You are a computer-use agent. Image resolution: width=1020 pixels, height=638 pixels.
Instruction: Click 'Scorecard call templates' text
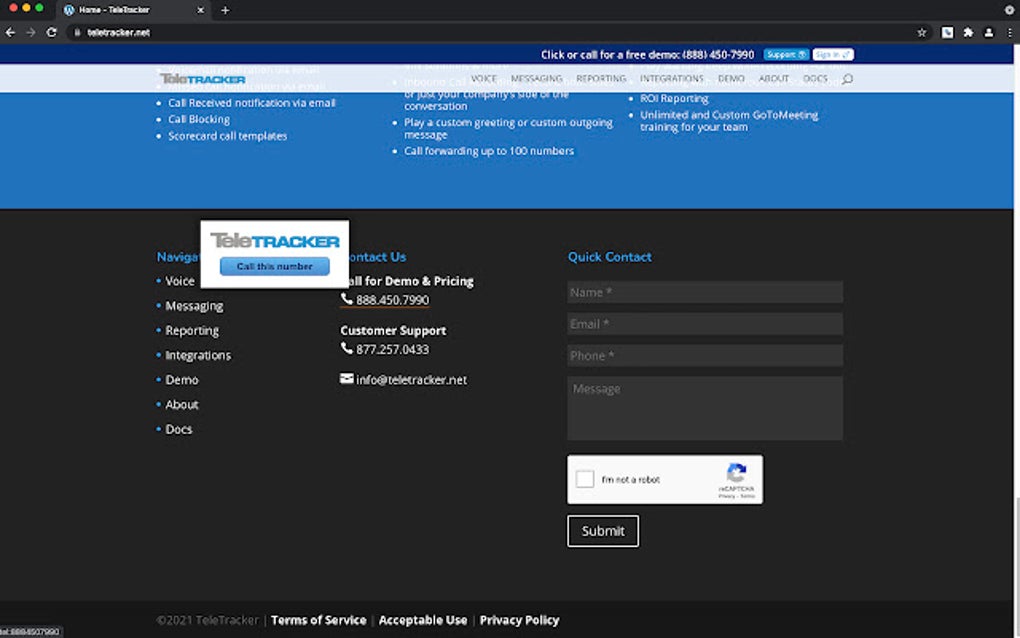(228, 136)
